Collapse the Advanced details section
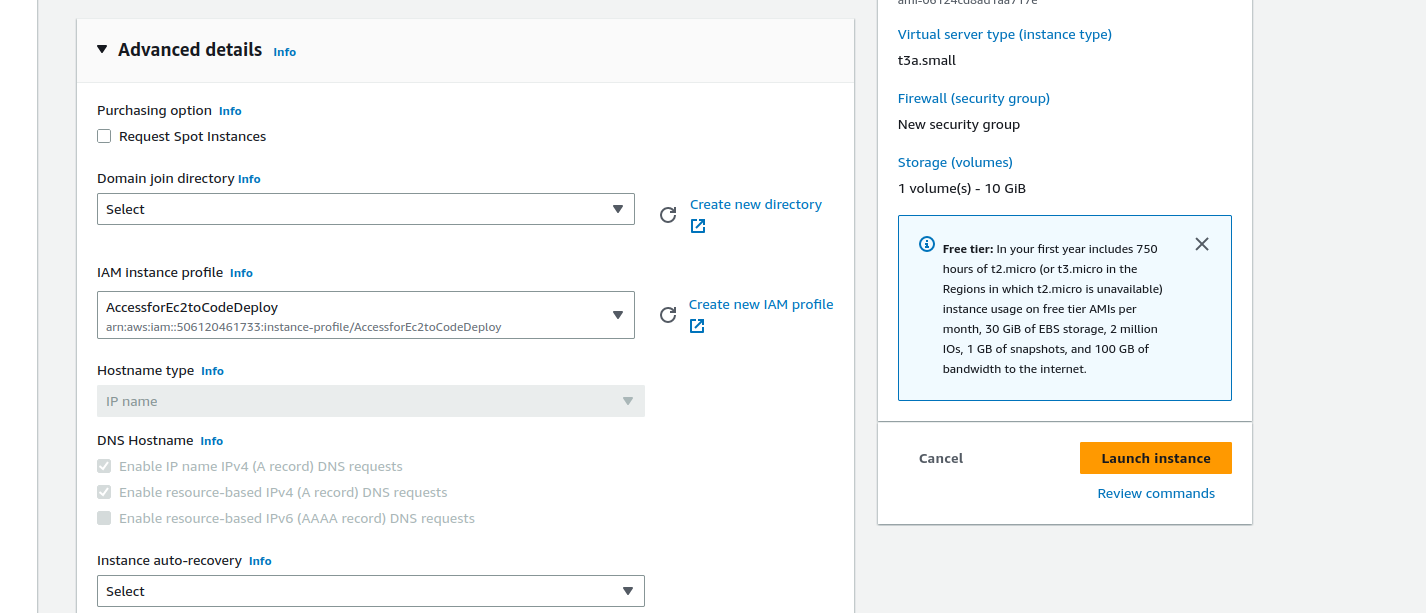This screenshot has height=613, width=1426. click(x=102, y=49)
